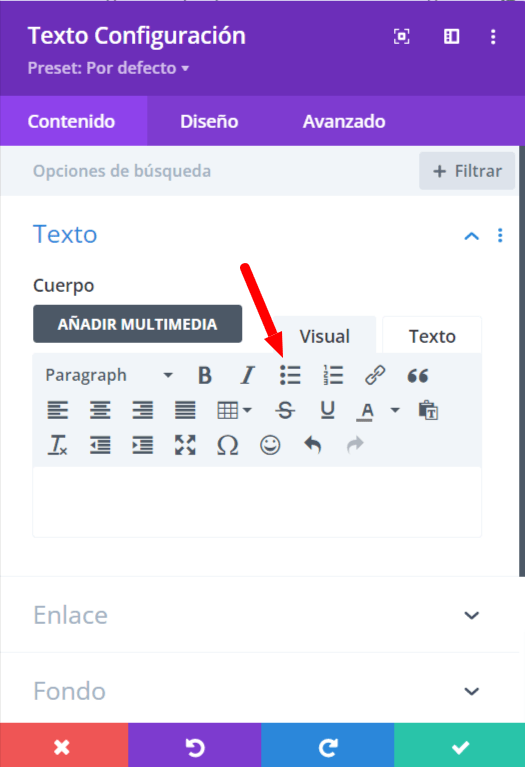Viewport: 525px width, 767px height.
Task: Toggle italic text style
Action: 248,376
